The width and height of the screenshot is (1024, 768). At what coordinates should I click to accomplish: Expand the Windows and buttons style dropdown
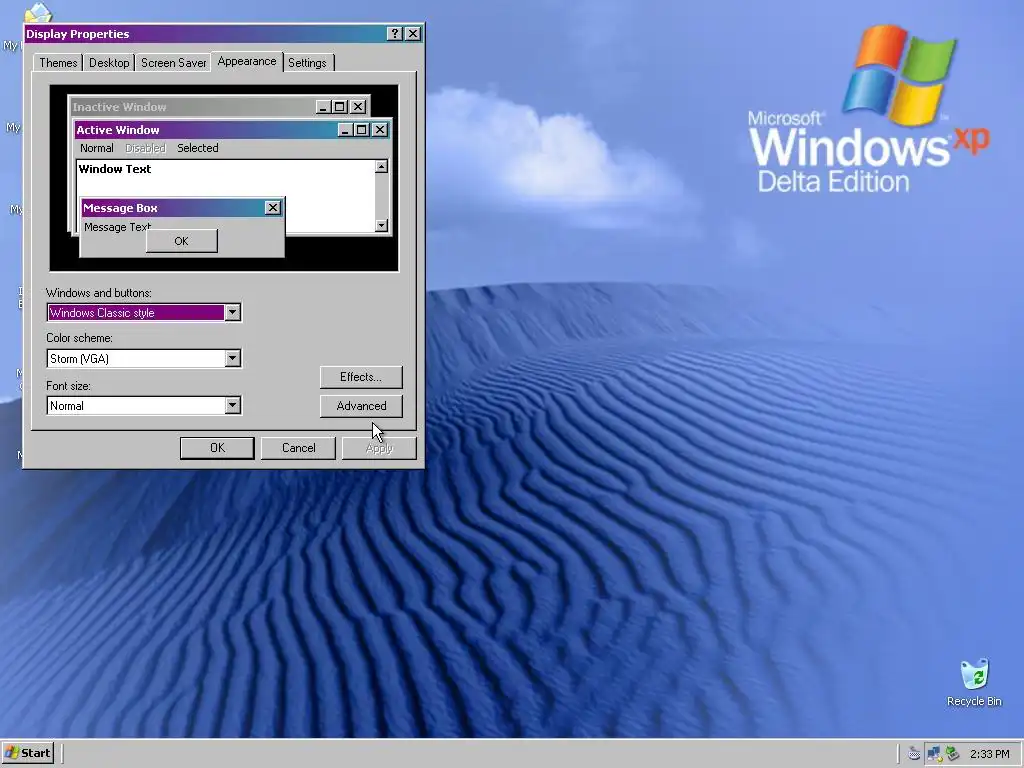[x=232, y=313]
